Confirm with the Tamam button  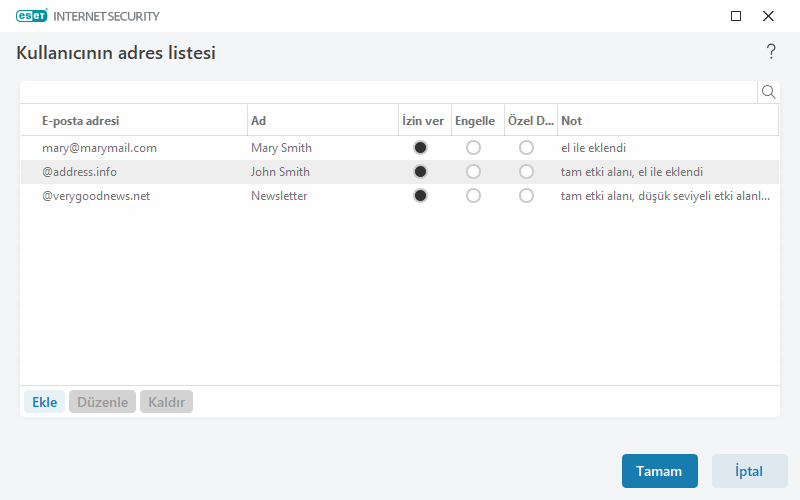(x=659, y=471)
